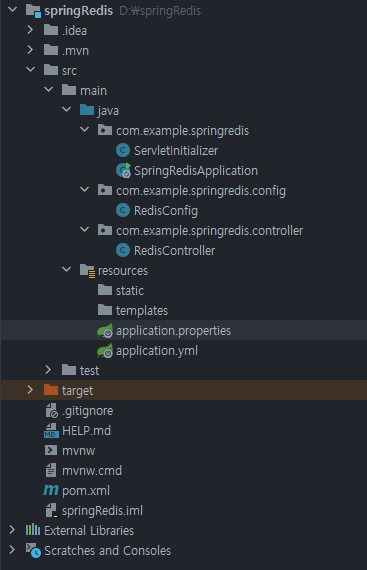Image resolution: width=367 pixels, height=570 pixels.
Task: Click the .mvn folder icon
Action: 51,50
